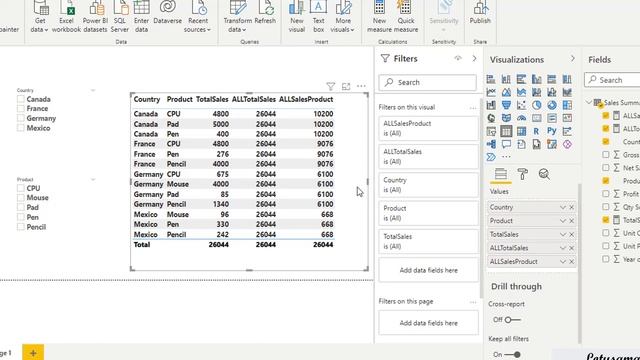640x360 pixels.
Task: Collapse the Filters pane
Action: pos(474,59)
